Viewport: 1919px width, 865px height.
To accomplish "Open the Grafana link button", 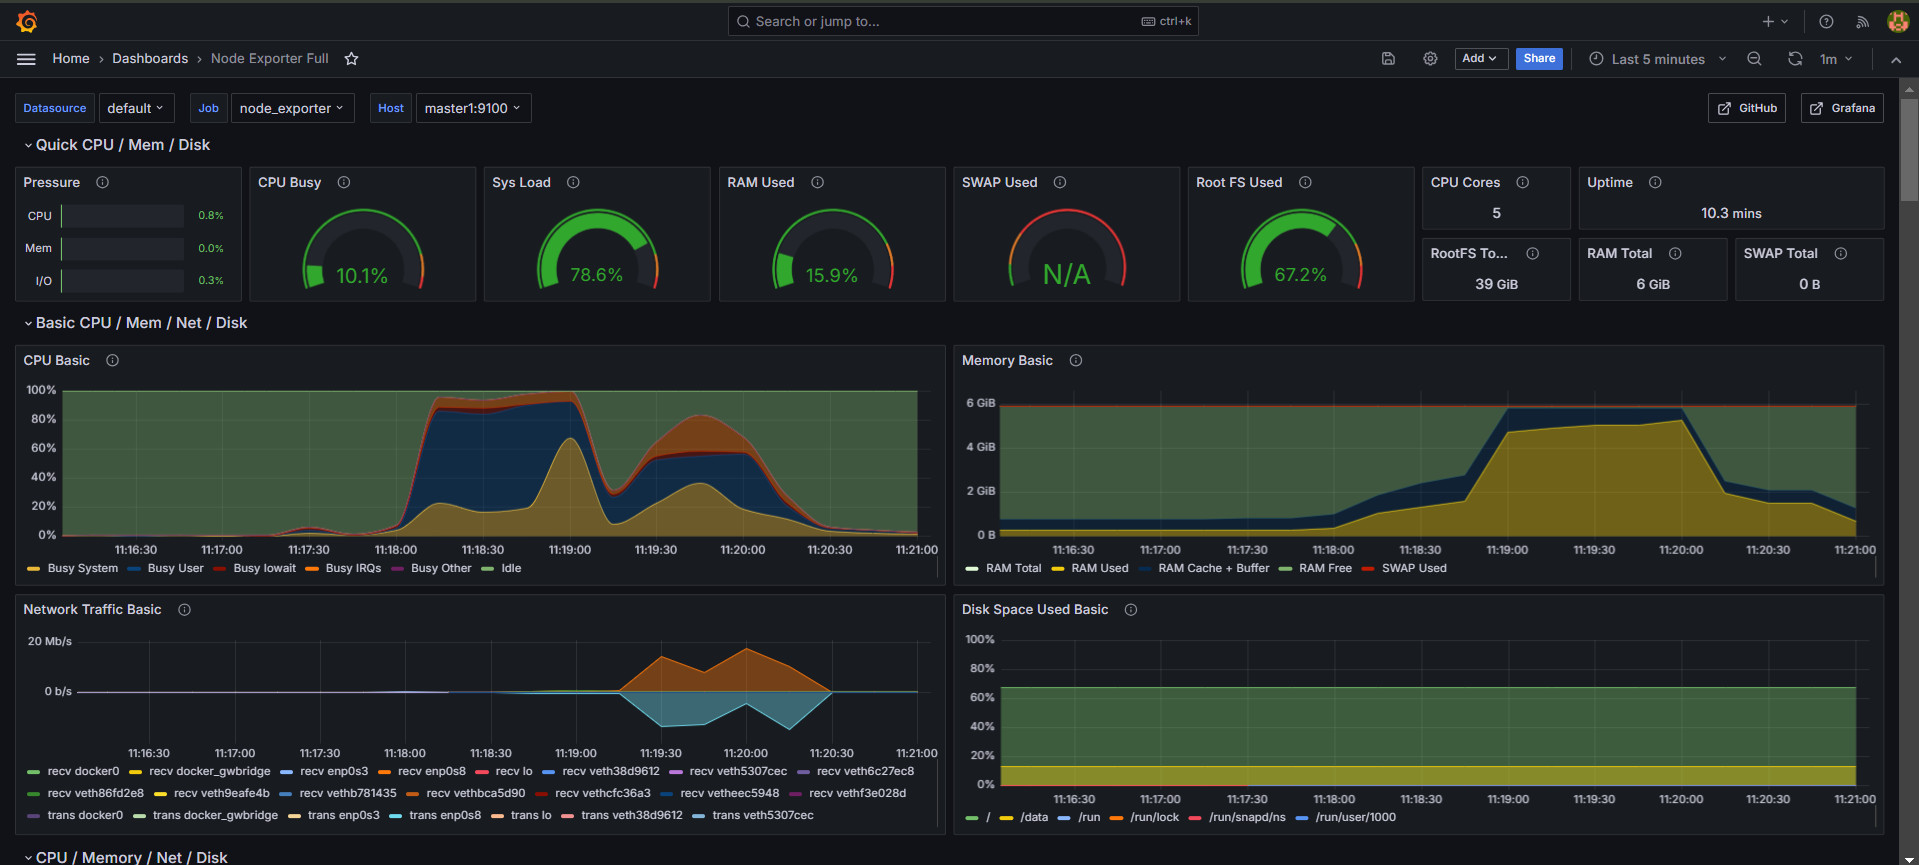I will [x=1842, y=108].
